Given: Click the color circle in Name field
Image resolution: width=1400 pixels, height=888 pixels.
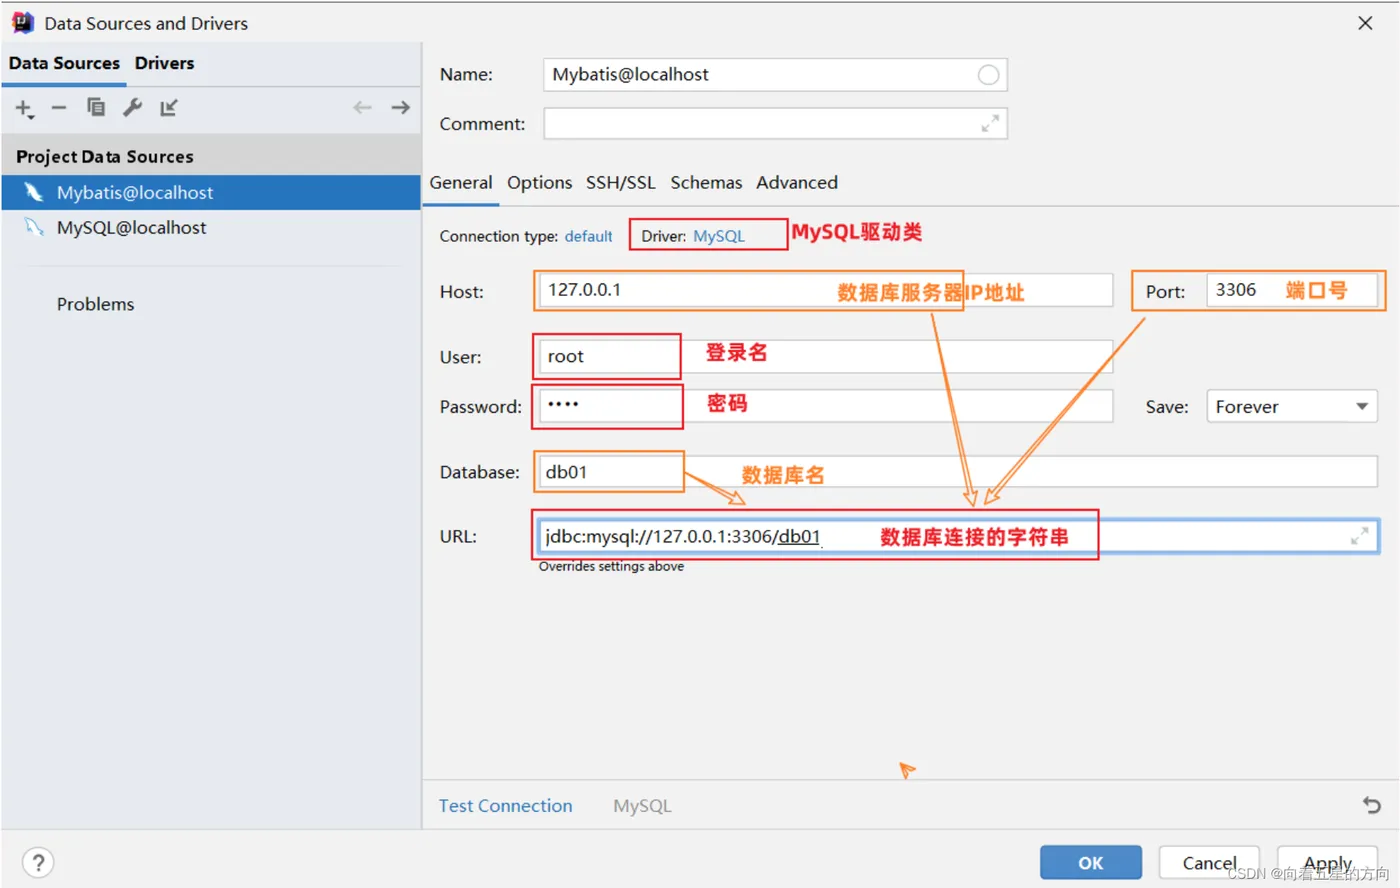Looking at the screenshot, I should pos(988,75).
